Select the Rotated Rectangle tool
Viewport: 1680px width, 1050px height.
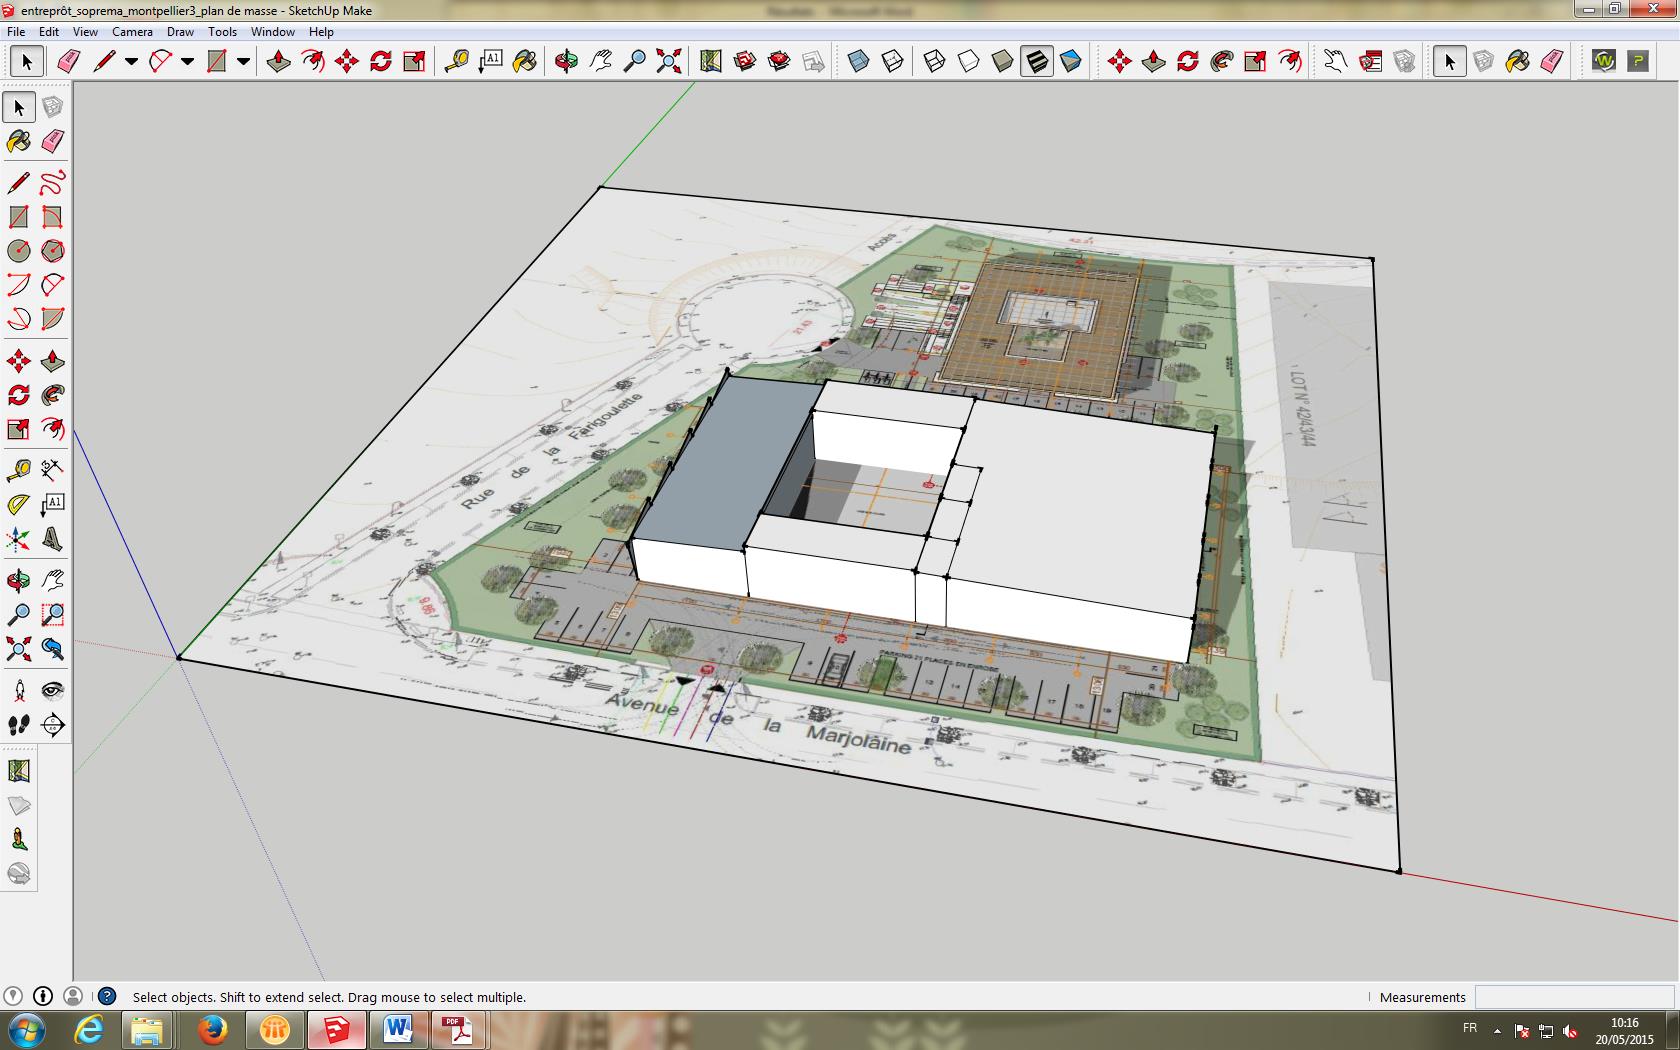coord(53,217)
